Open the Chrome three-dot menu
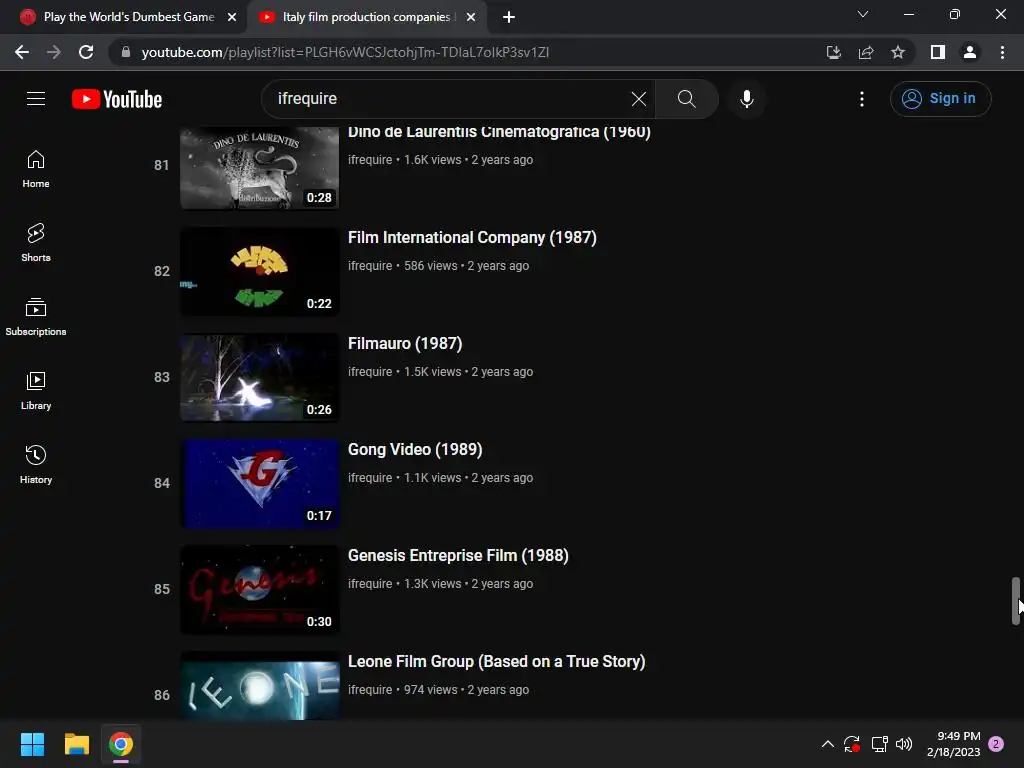Viewport: 1024px width, 768px height. [1002, 52]
